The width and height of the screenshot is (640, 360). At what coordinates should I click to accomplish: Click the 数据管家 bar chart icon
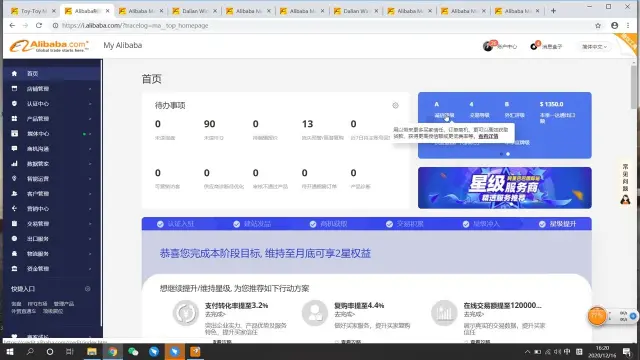pyautogui.click(x=14, y=164)
